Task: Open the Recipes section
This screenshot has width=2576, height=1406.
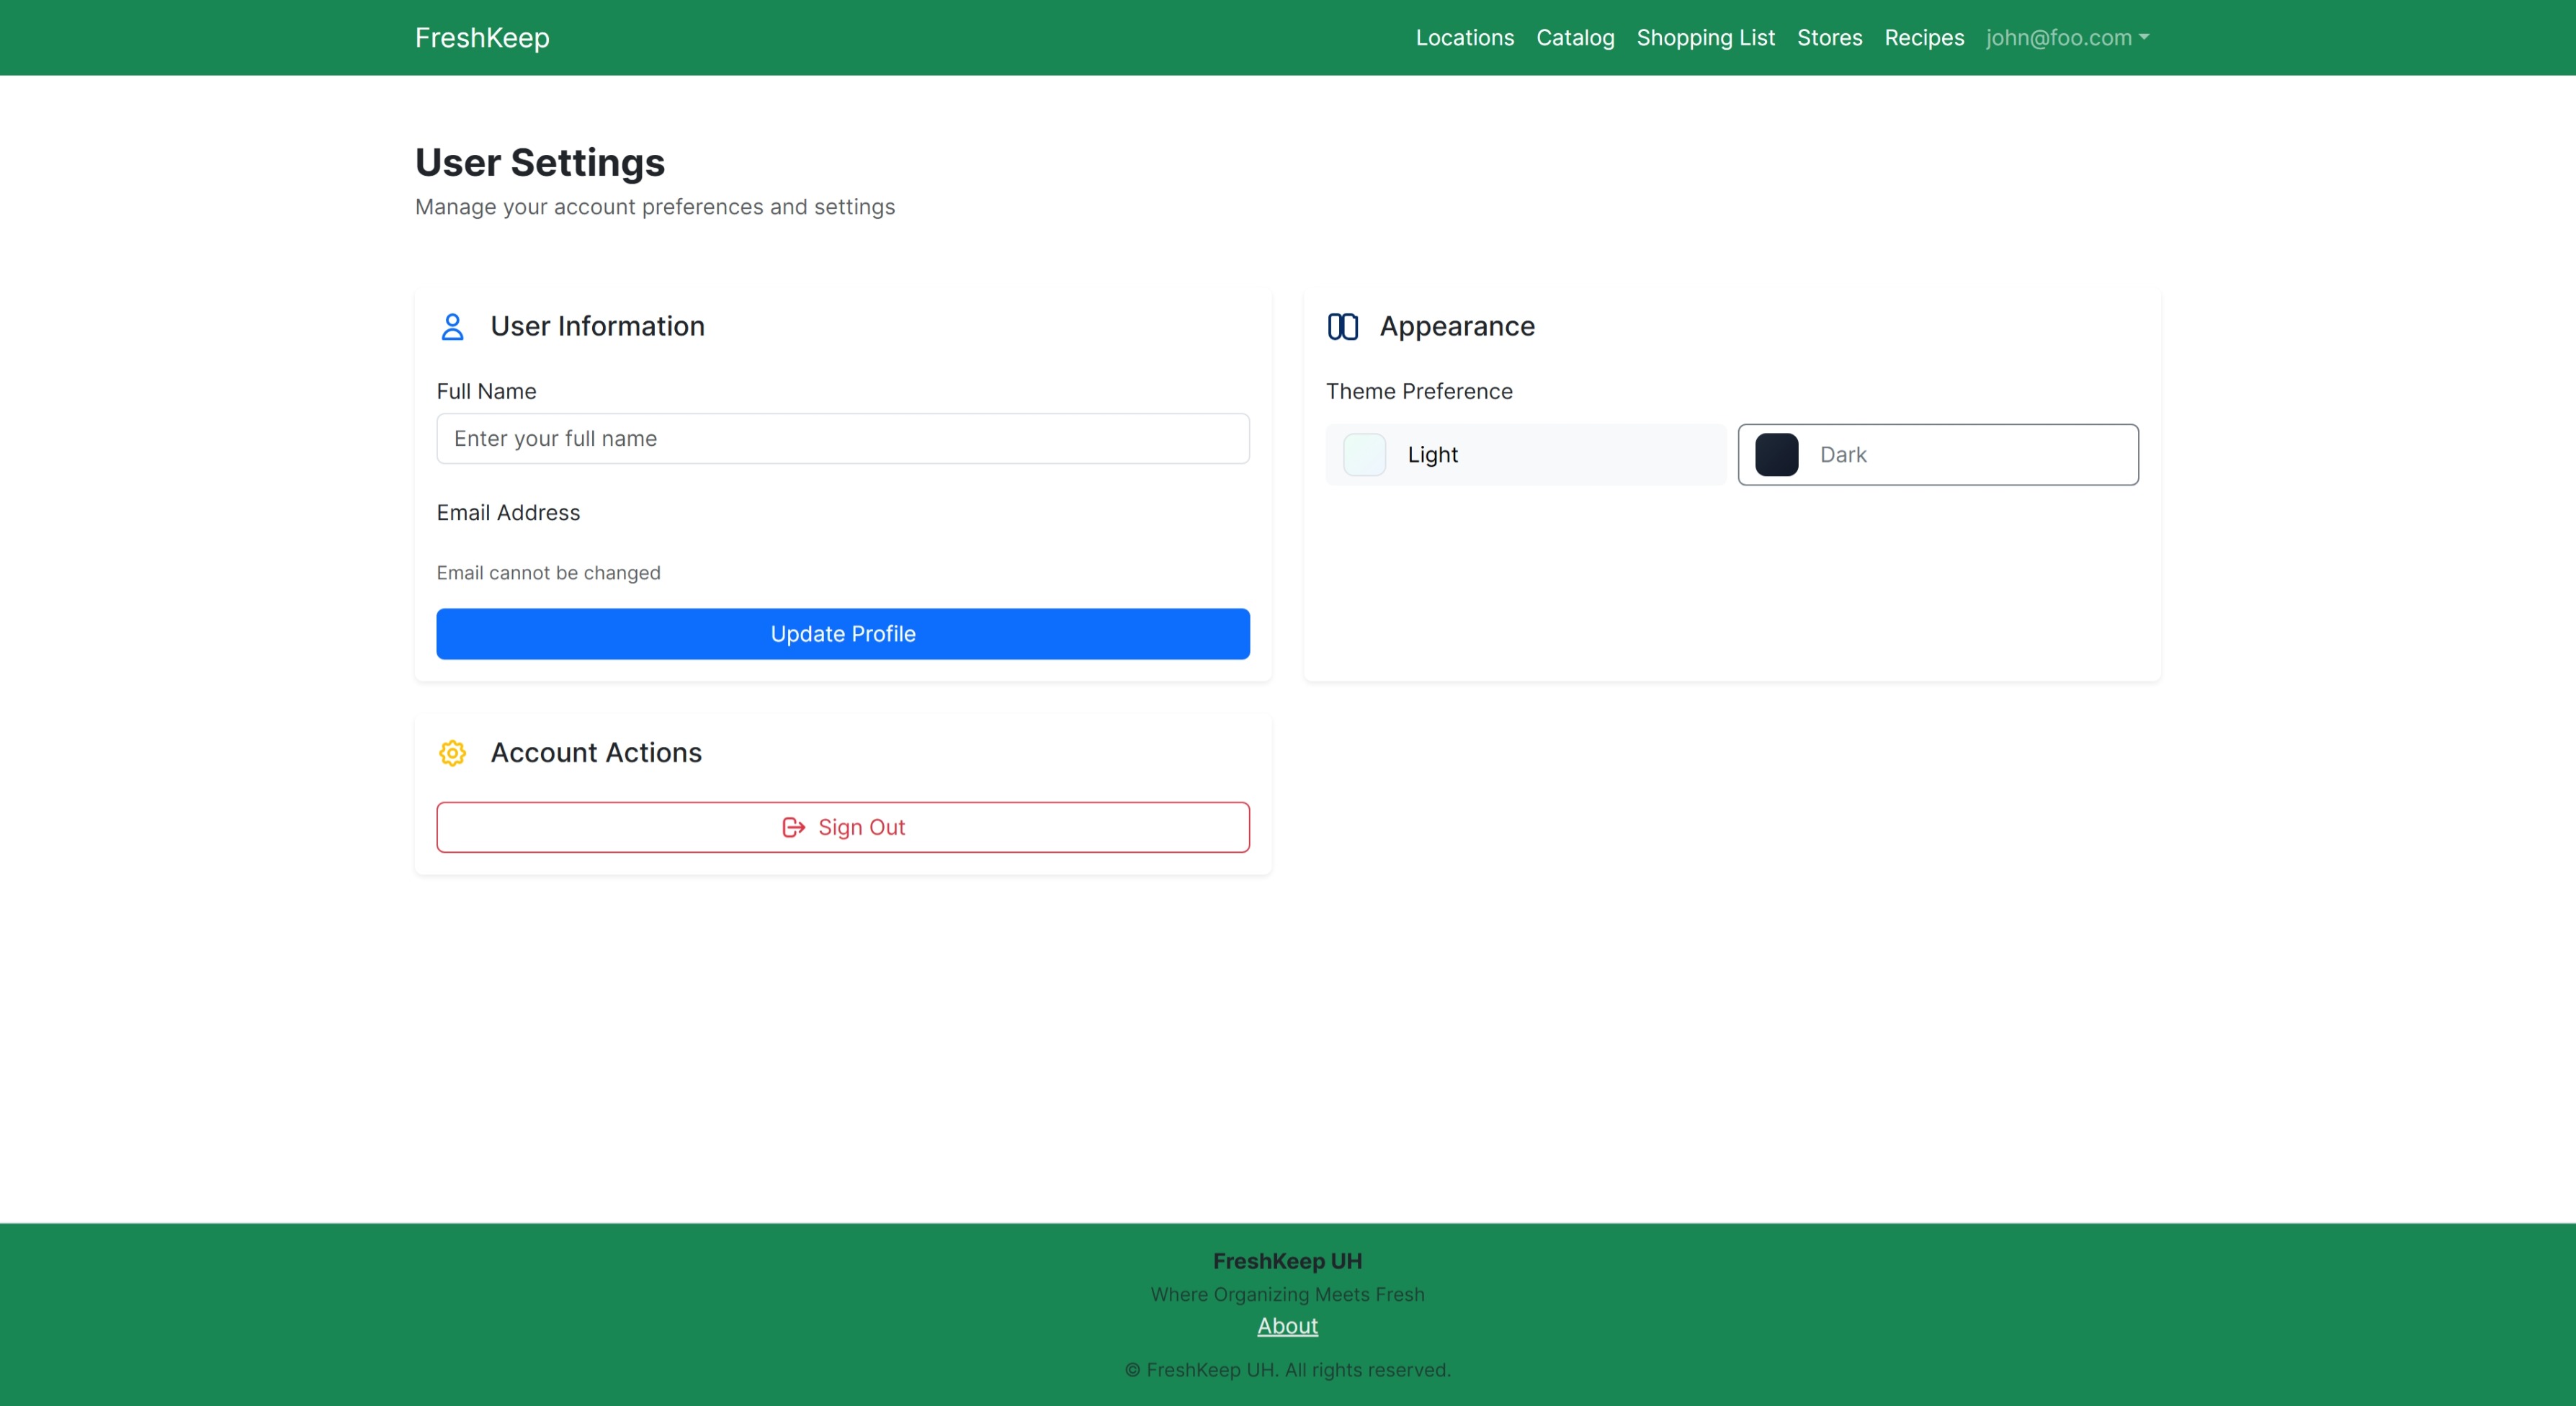Action: pyautogui.click(x=1923, y=38)
